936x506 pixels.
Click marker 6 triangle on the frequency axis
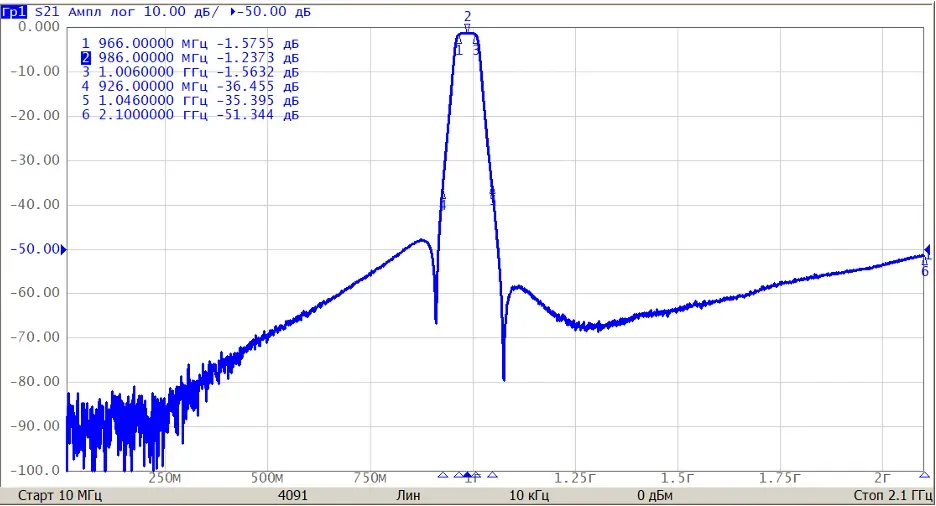pyautogui.click(x=924, y=475)
